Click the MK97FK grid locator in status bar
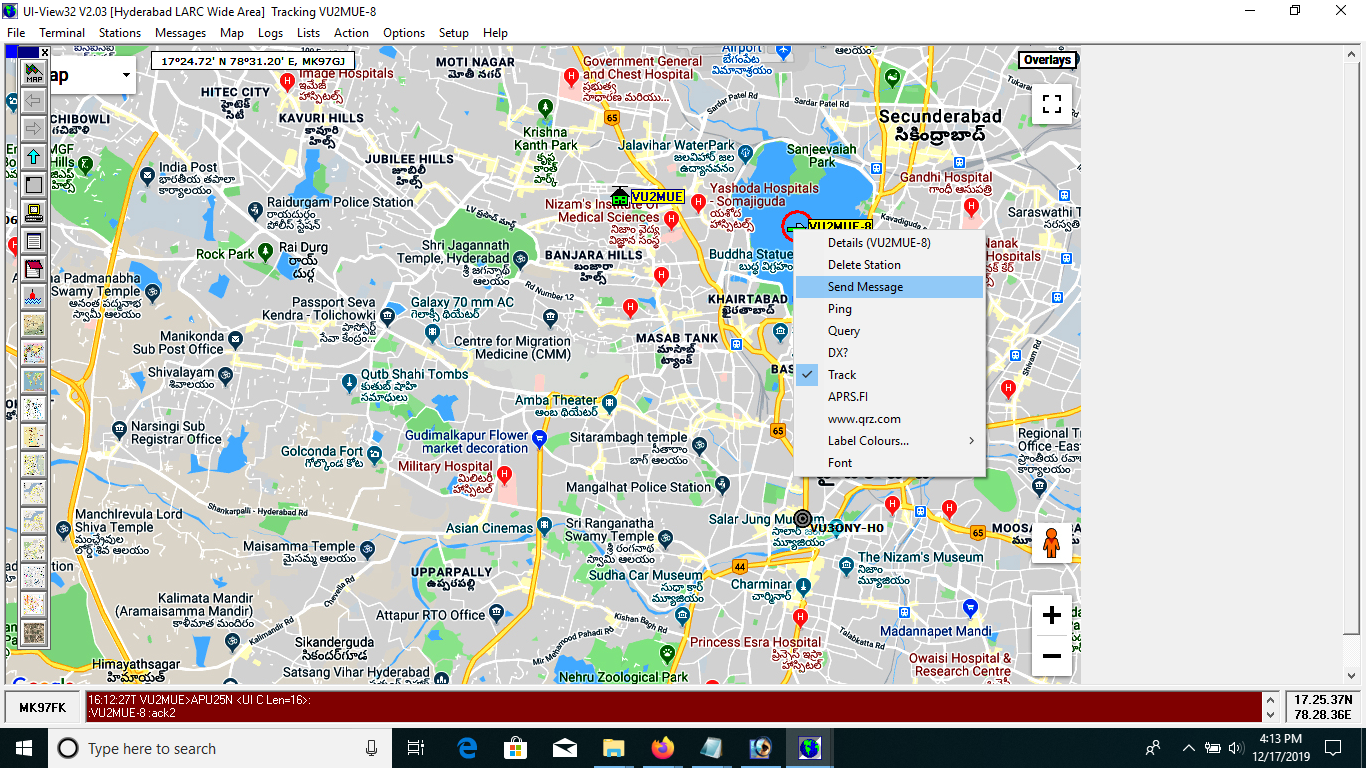Screen dimensions: 1366x768 (43, 707)
